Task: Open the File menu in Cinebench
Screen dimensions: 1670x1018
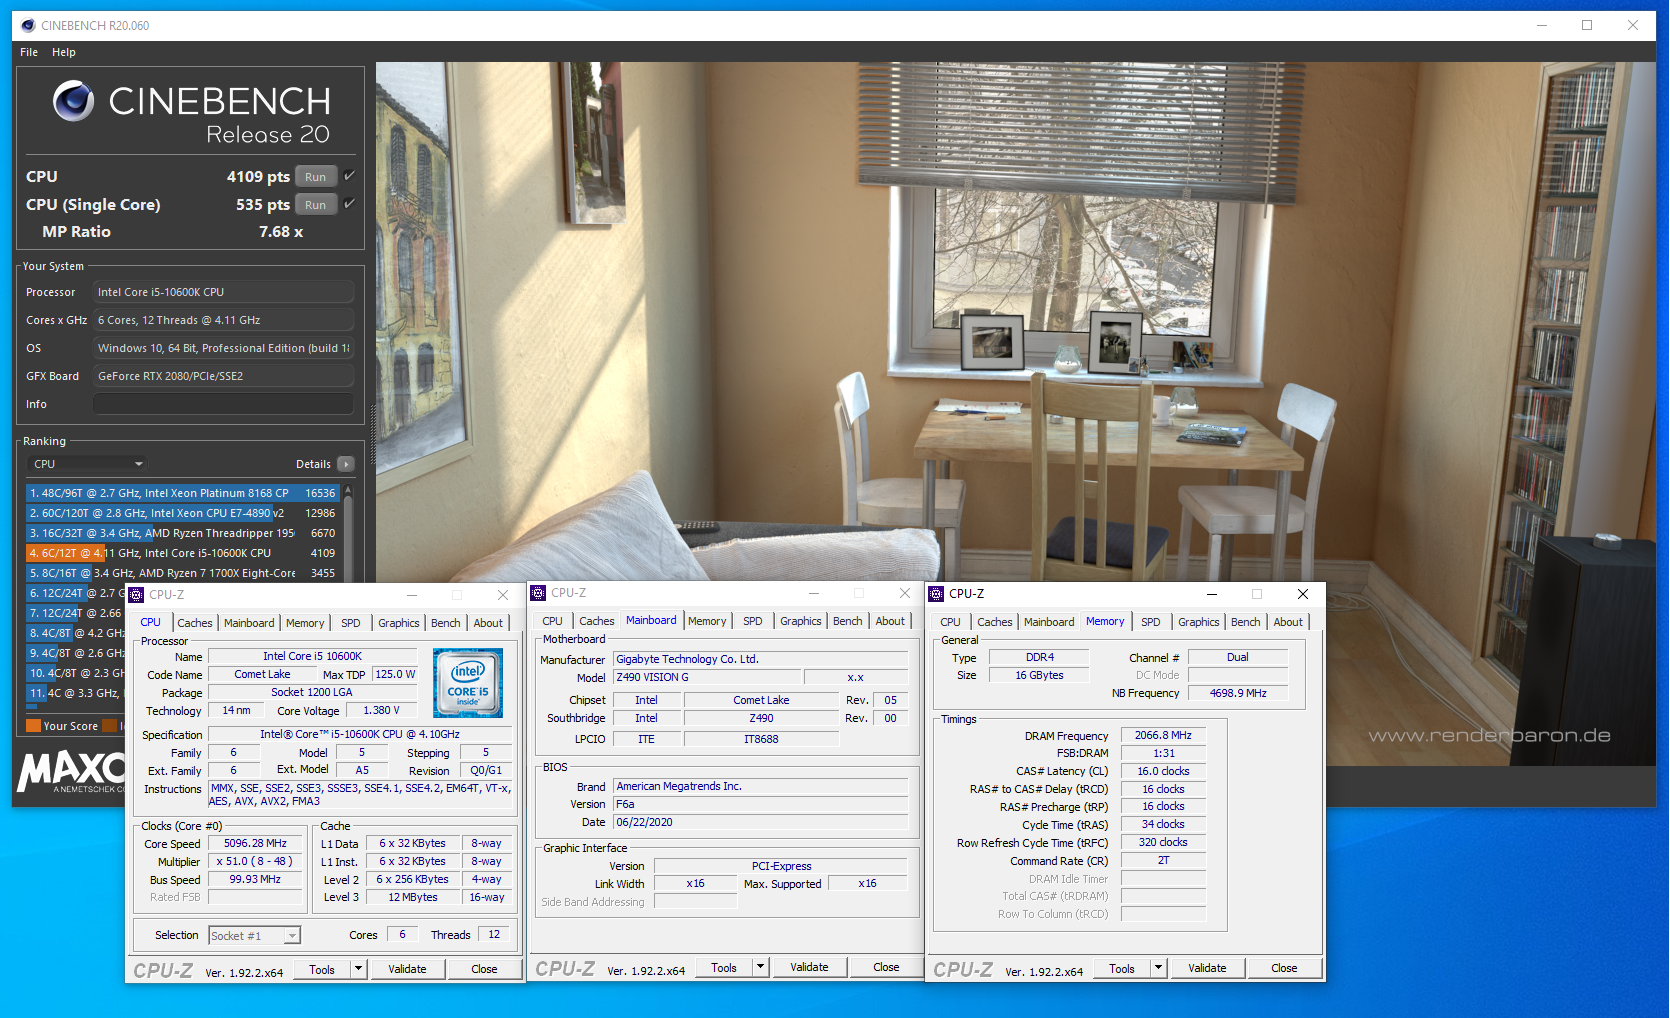Action: pos(29,52)
